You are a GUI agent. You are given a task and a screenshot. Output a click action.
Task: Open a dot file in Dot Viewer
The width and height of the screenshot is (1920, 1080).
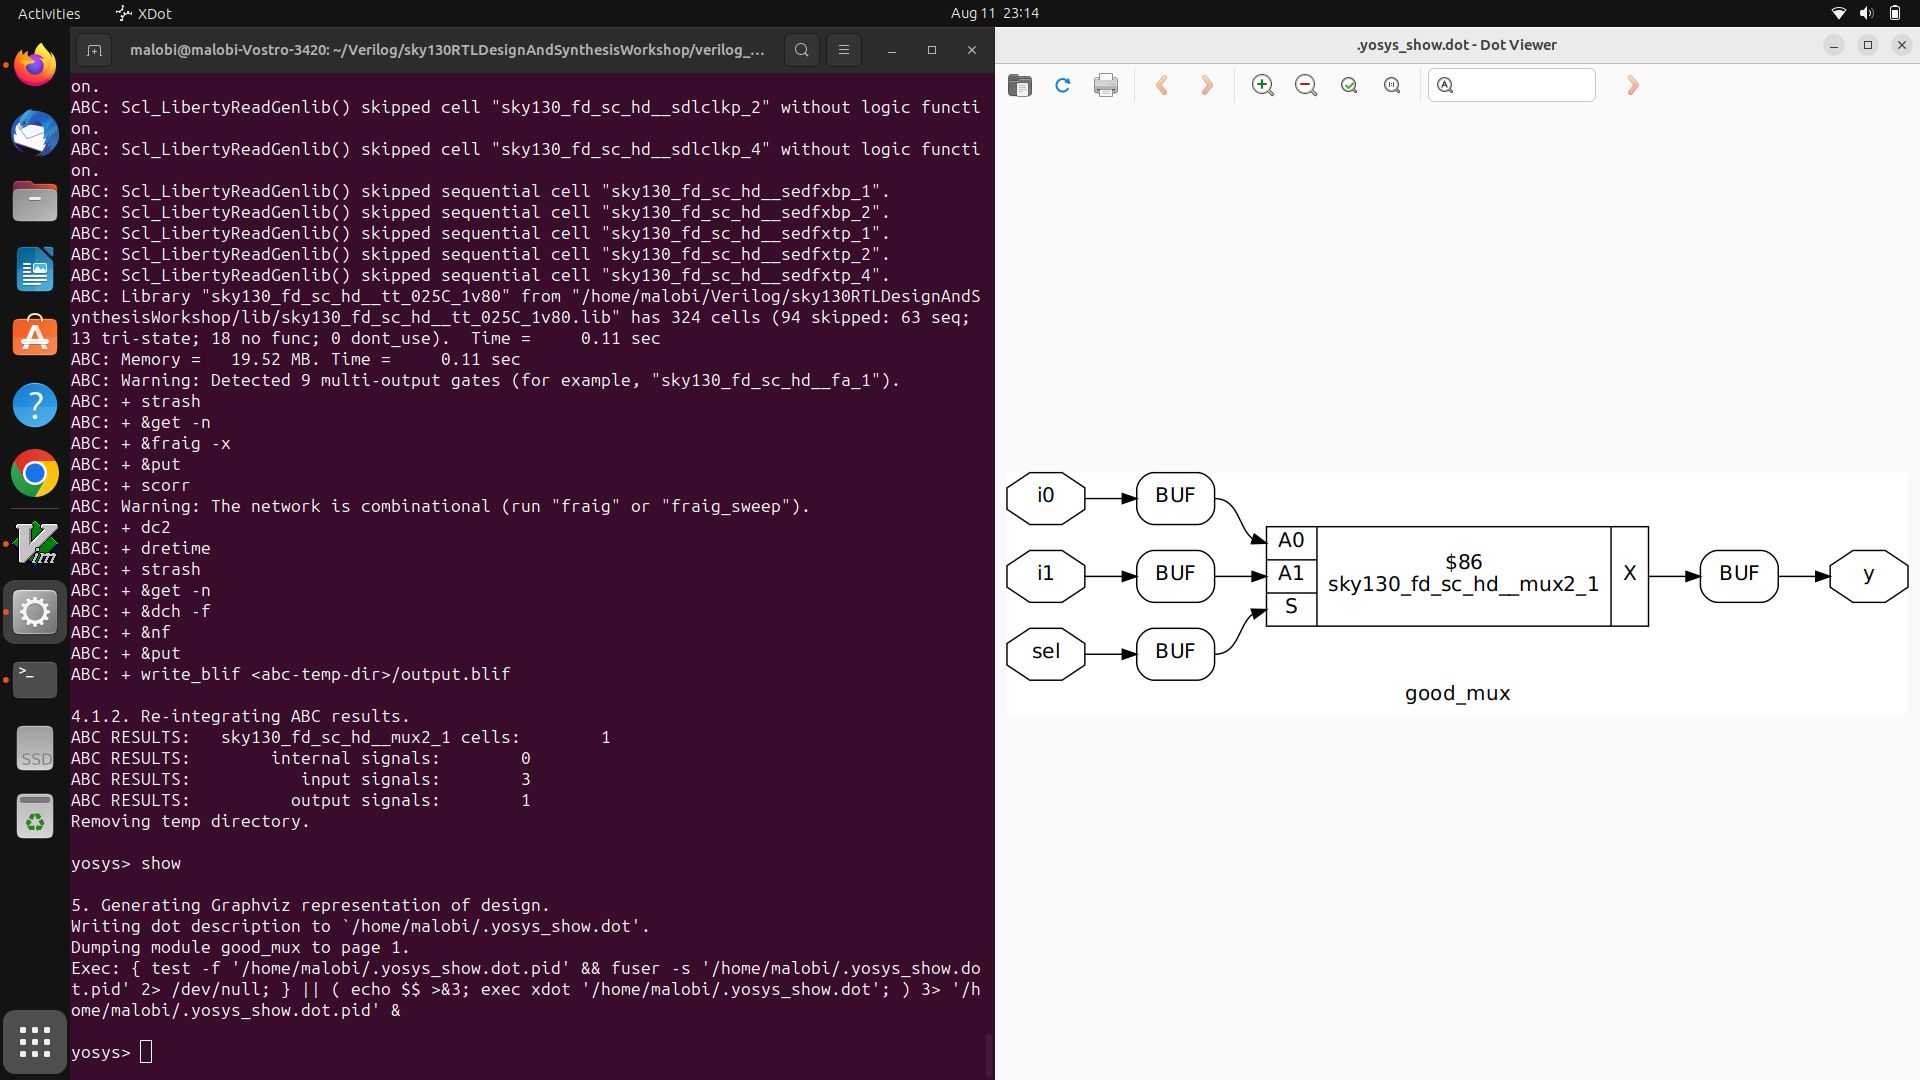click(1019, 85)
